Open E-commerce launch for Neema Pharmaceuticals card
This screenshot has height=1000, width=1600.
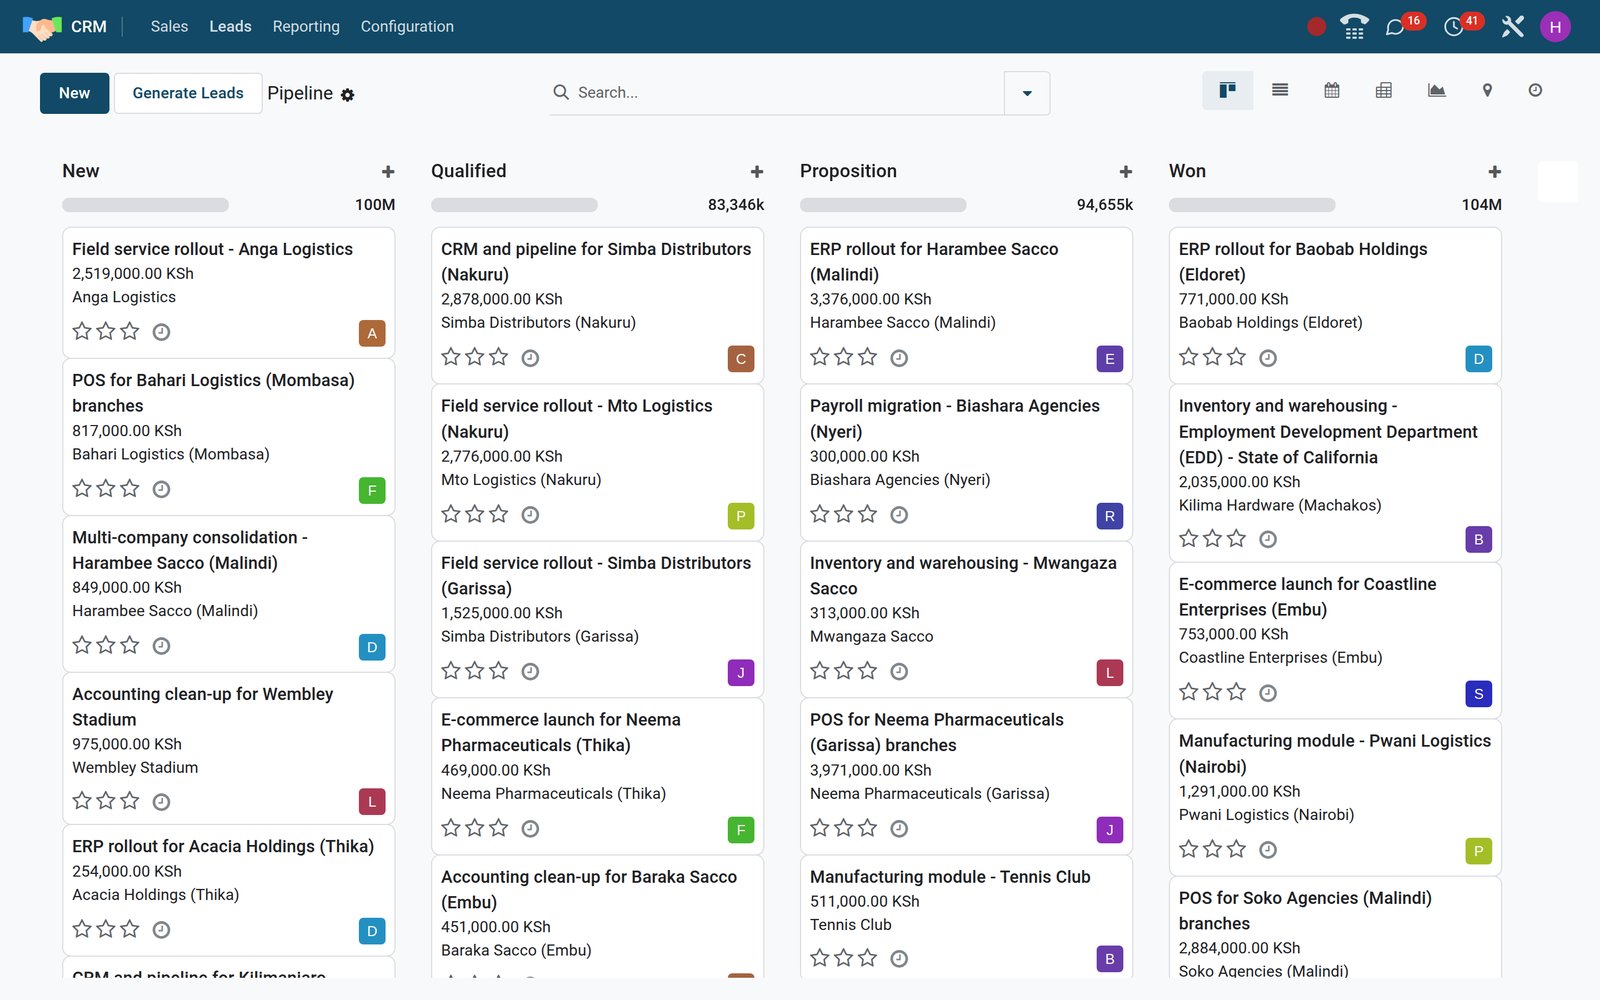coord(597,776)
